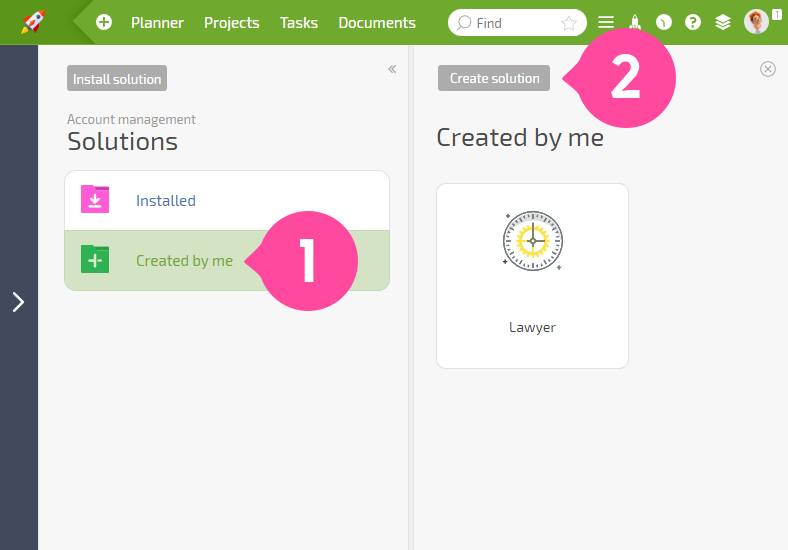Viewport: 788px width, 550px height.
Task: Expand the left sidebar with arrow chevron
Action: click(19, 302)
